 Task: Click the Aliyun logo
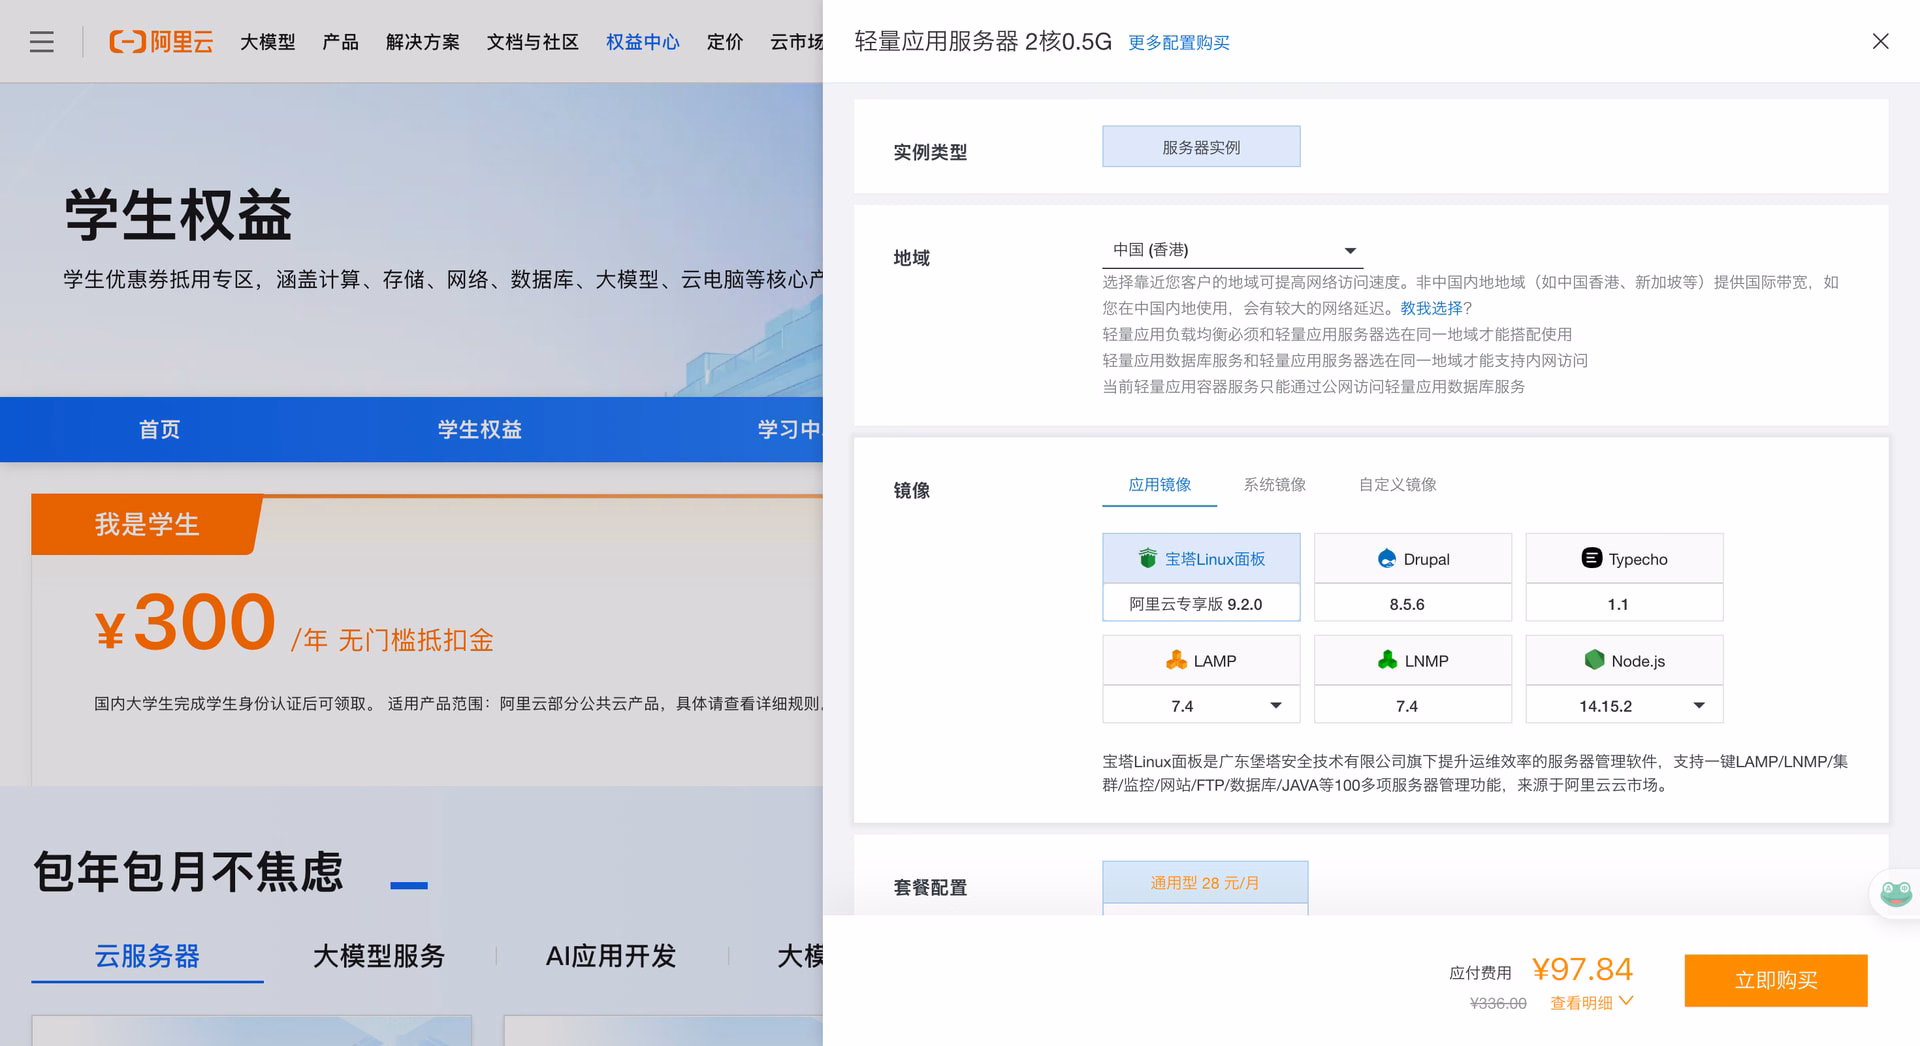coord(161,42)
